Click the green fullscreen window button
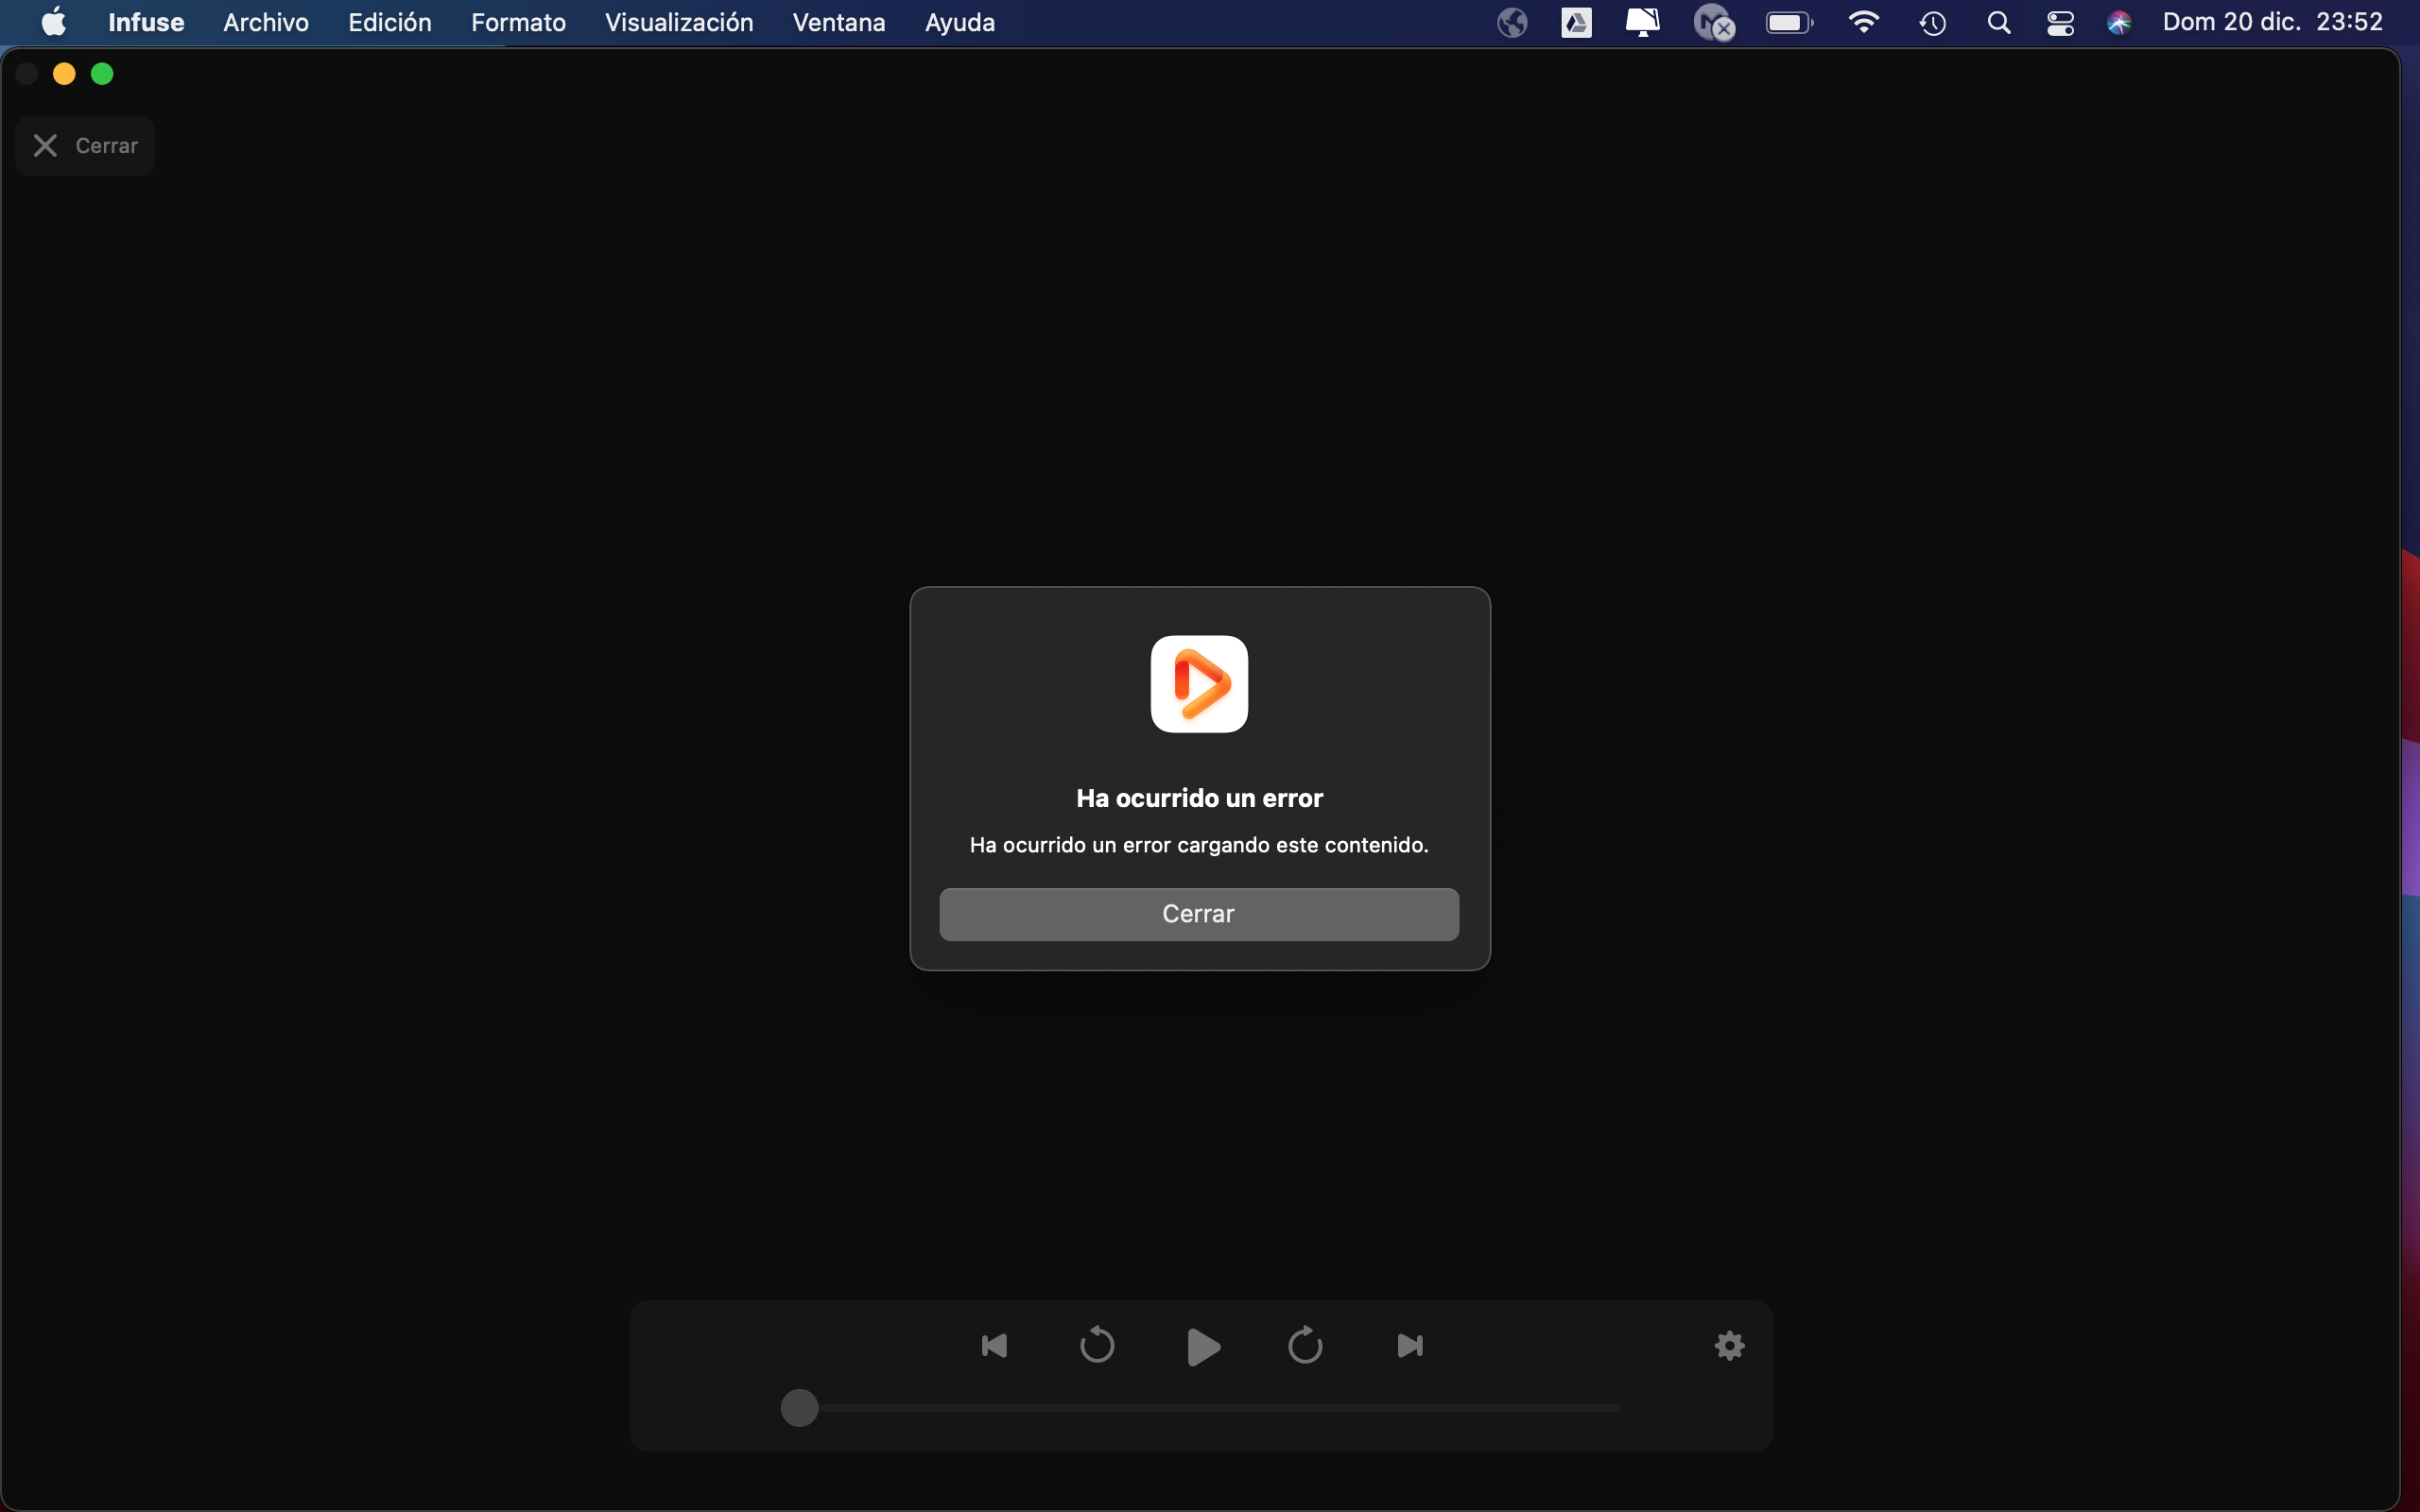 (102, 74)
